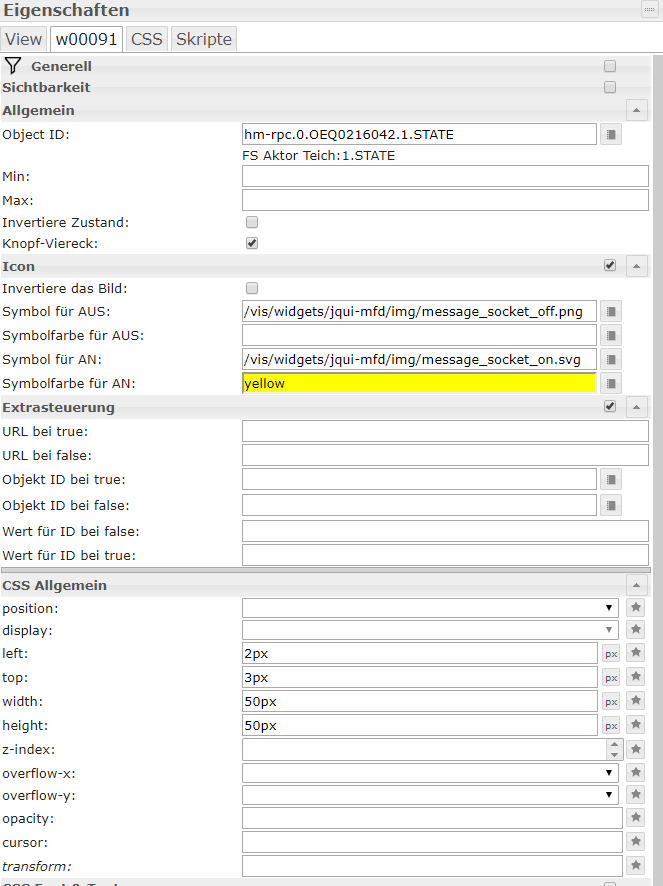Click the star icon next to left
Image resolution: width=663 pixels, height=886 pixels.
coord(636,653)
